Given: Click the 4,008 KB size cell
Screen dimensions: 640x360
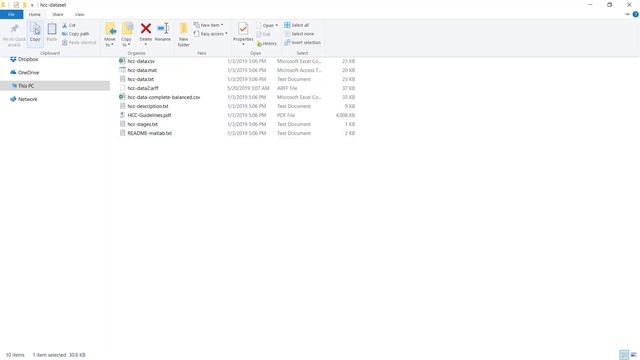Looking at the screenshot, I should tap(345, 115).
